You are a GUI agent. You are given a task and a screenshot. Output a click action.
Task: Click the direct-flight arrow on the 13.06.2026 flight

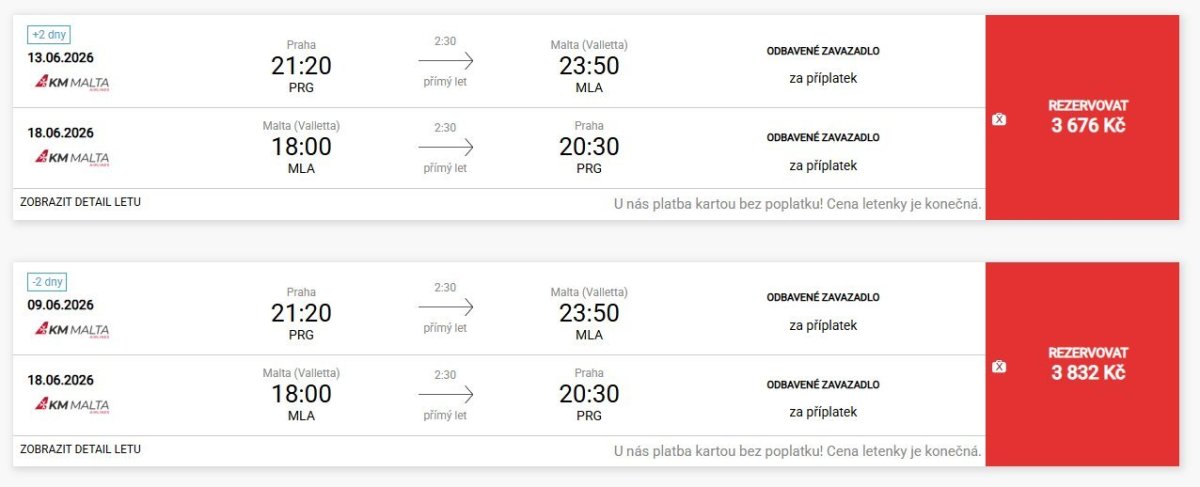click(445, 60)
